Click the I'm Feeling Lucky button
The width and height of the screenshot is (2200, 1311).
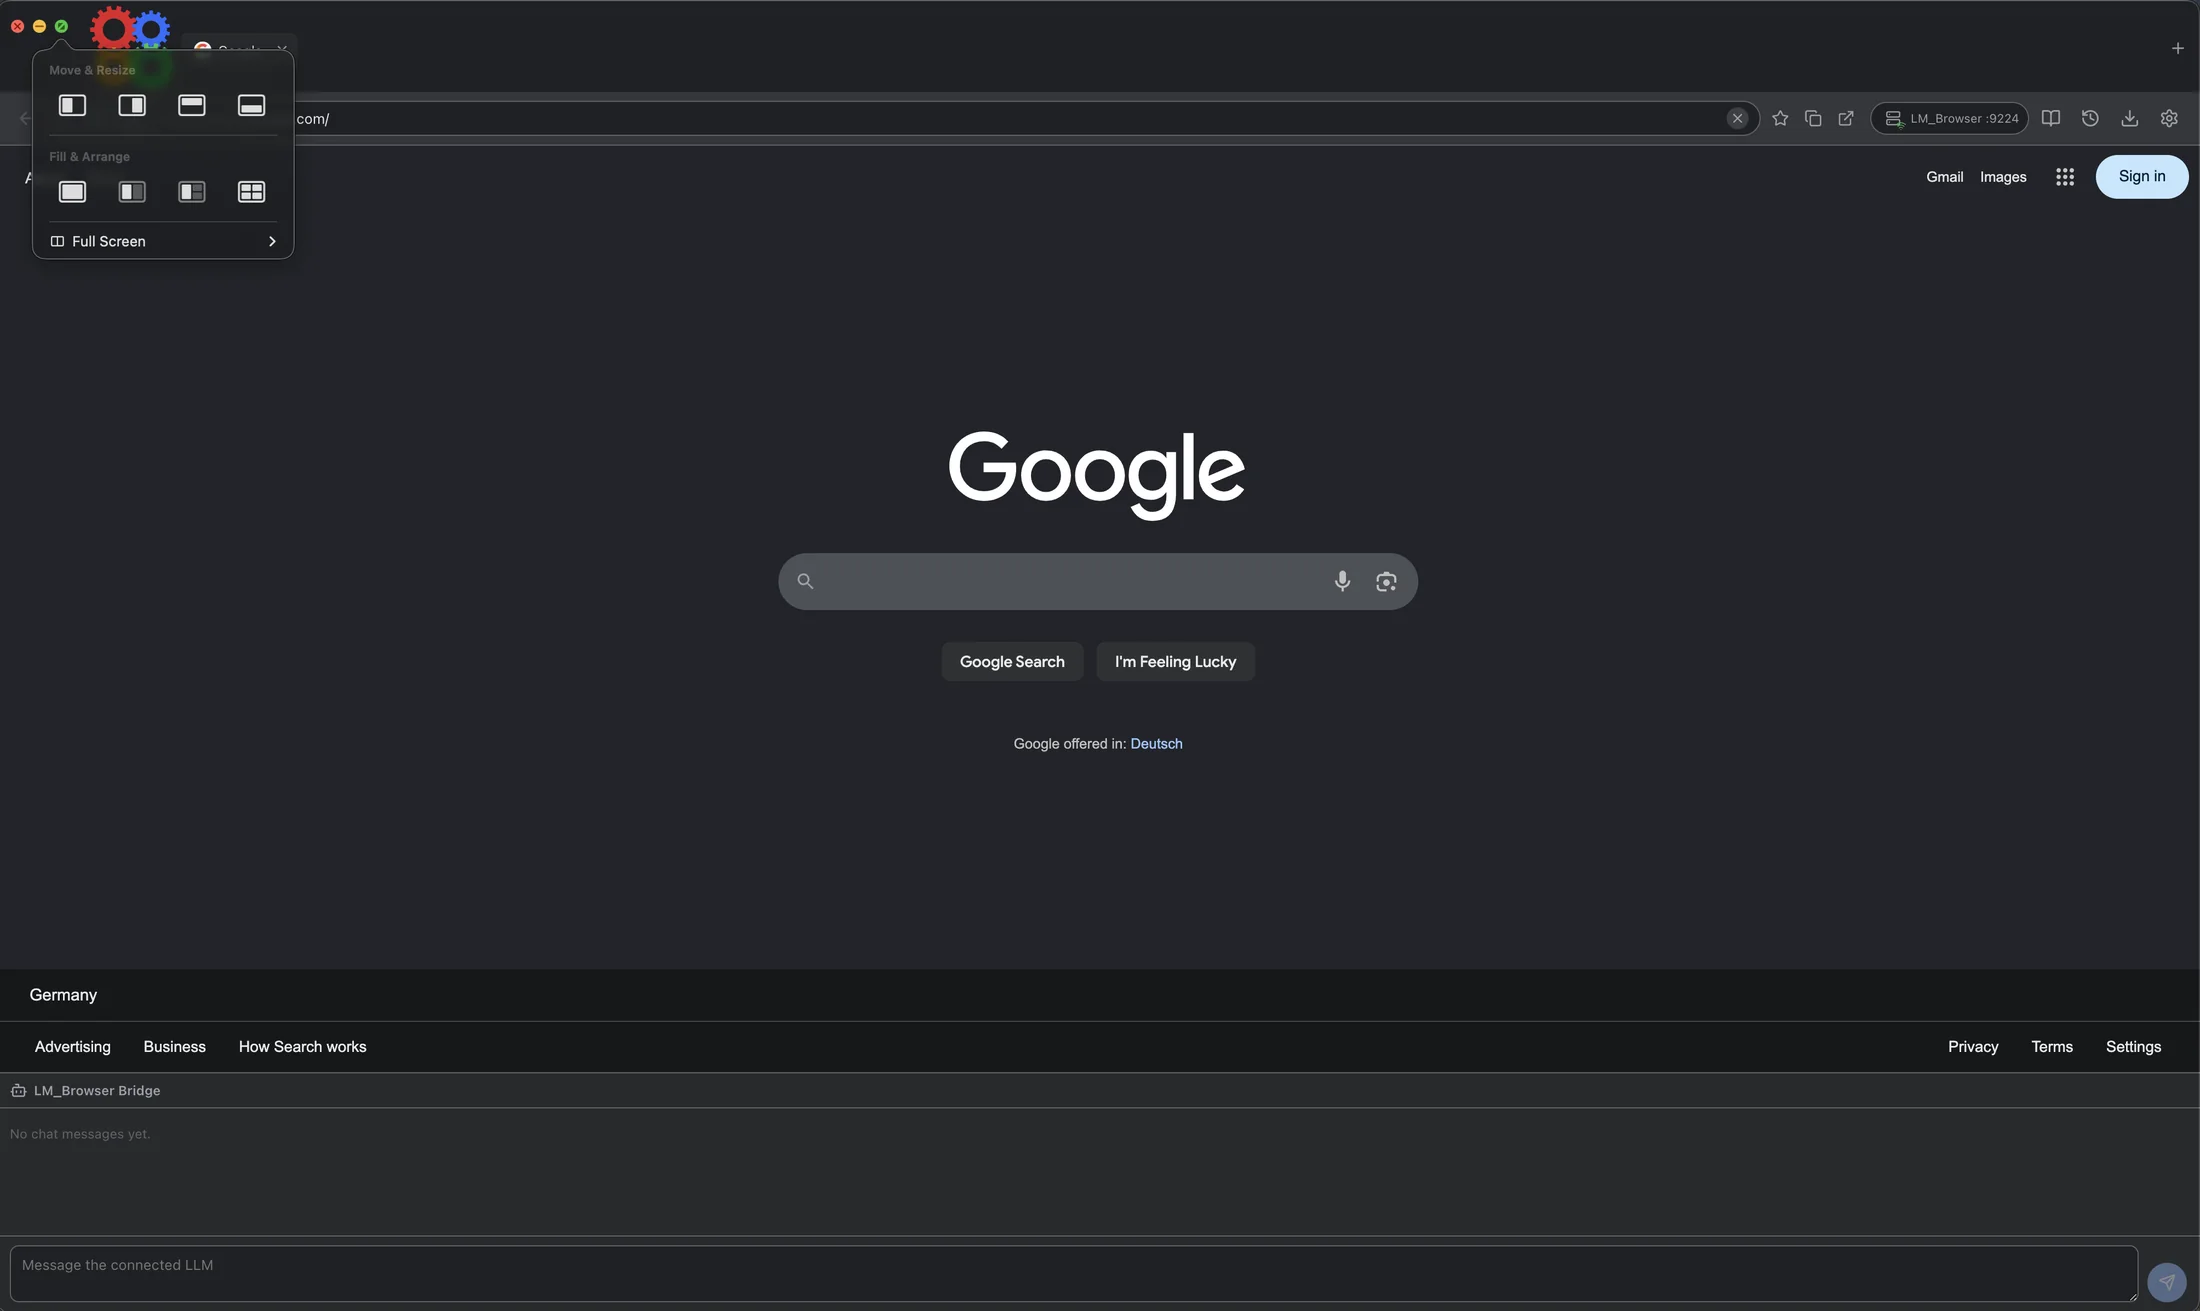(1176, 661)
